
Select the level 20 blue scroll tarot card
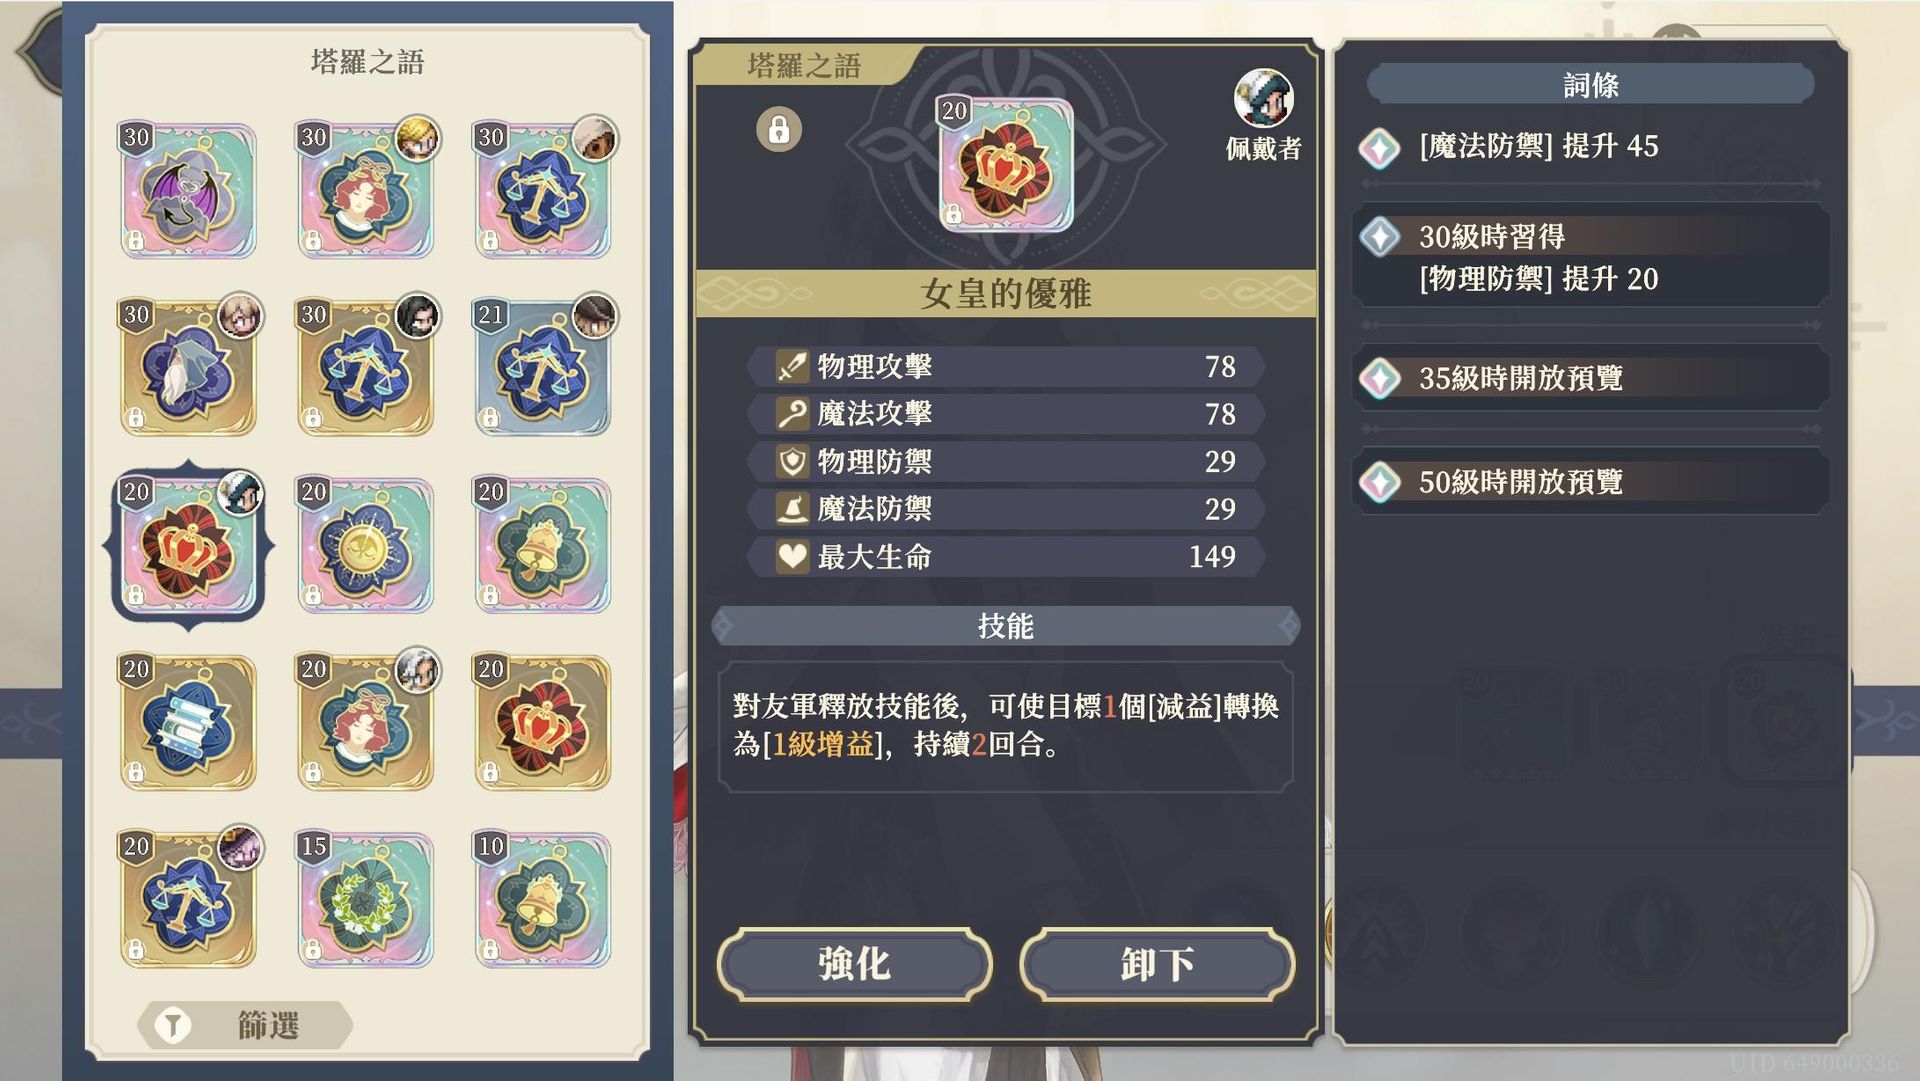click(x=188, y=722)
